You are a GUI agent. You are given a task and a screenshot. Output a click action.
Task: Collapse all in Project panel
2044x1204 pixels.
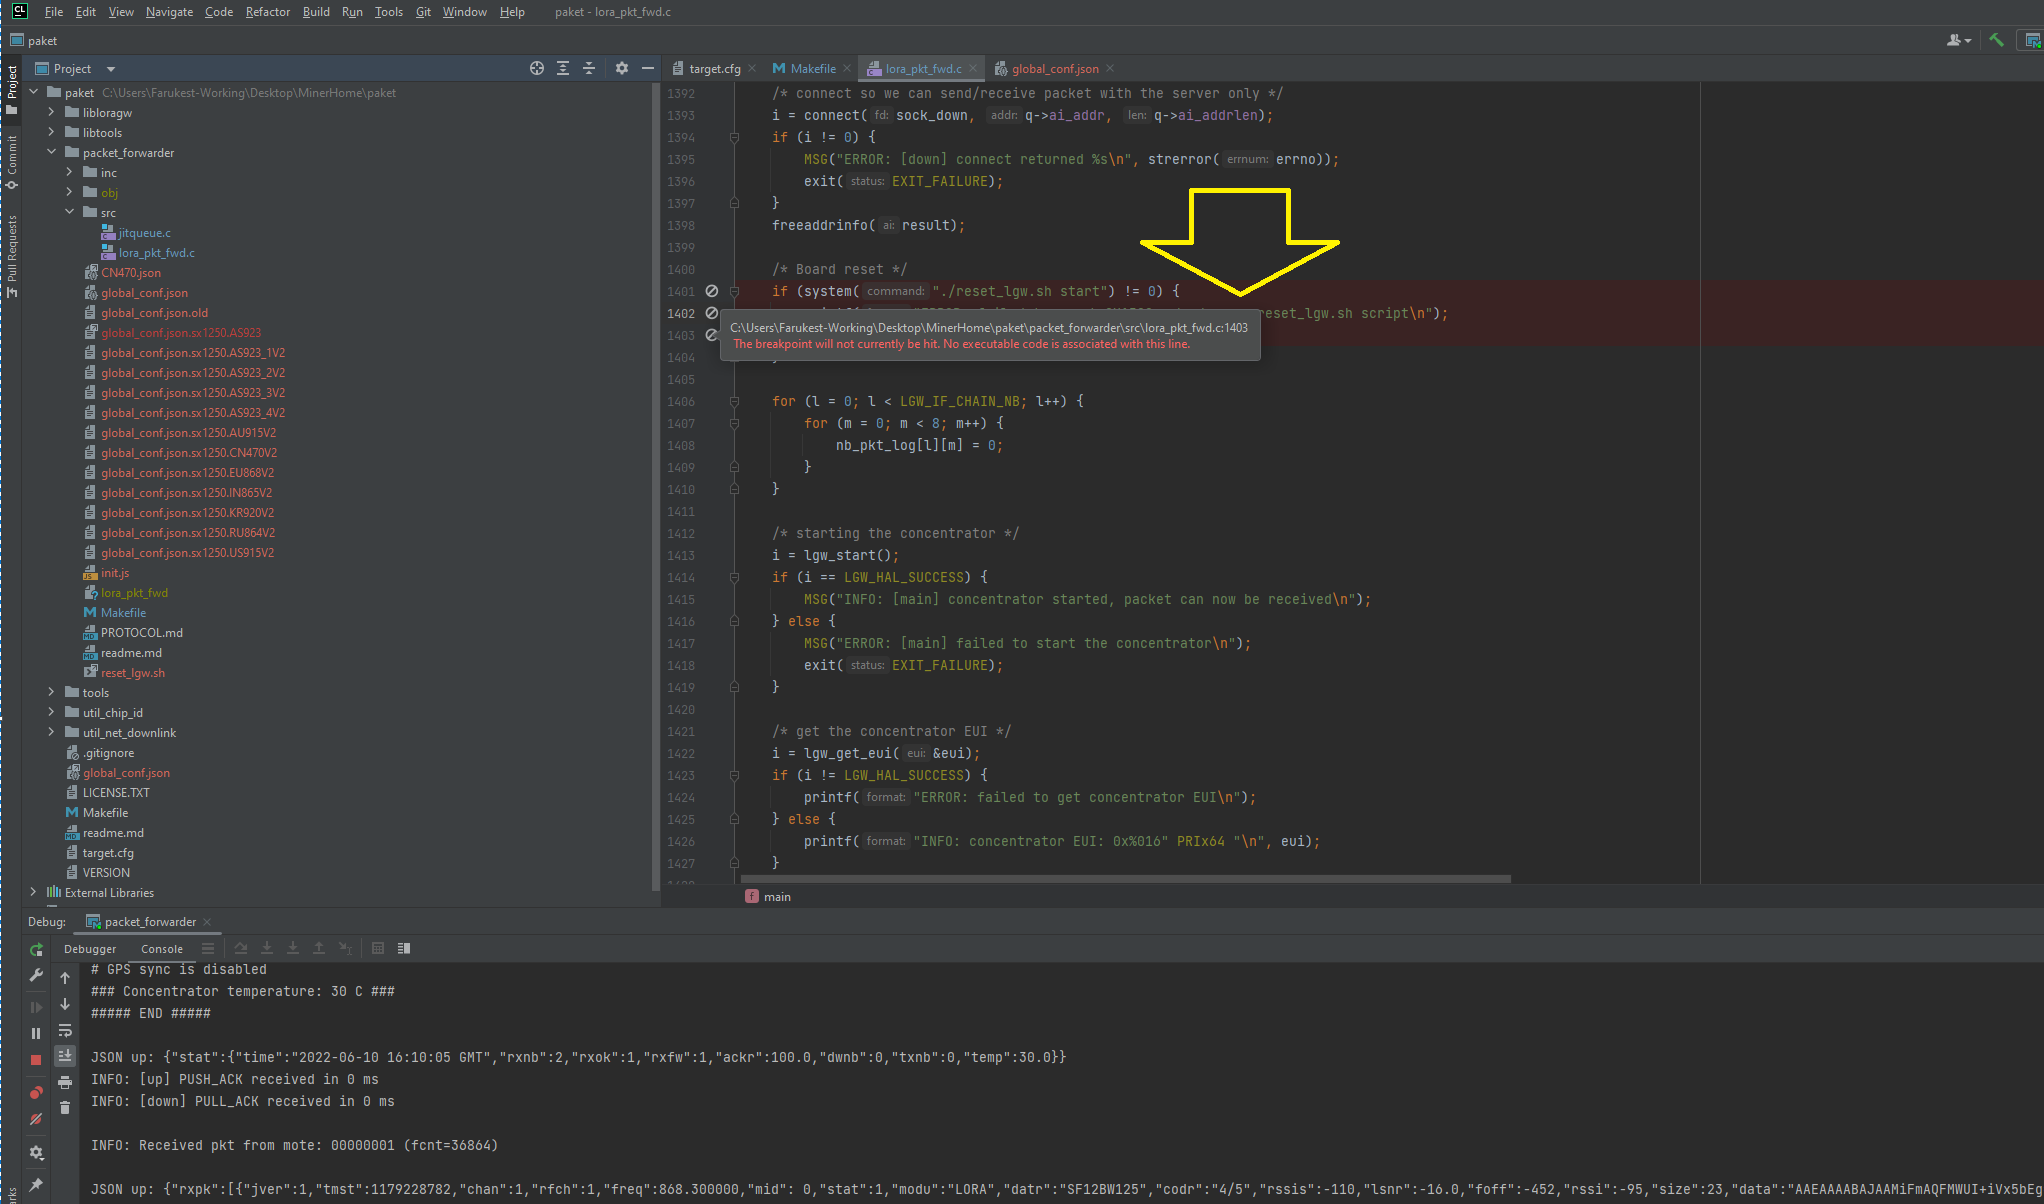[589, 68]
